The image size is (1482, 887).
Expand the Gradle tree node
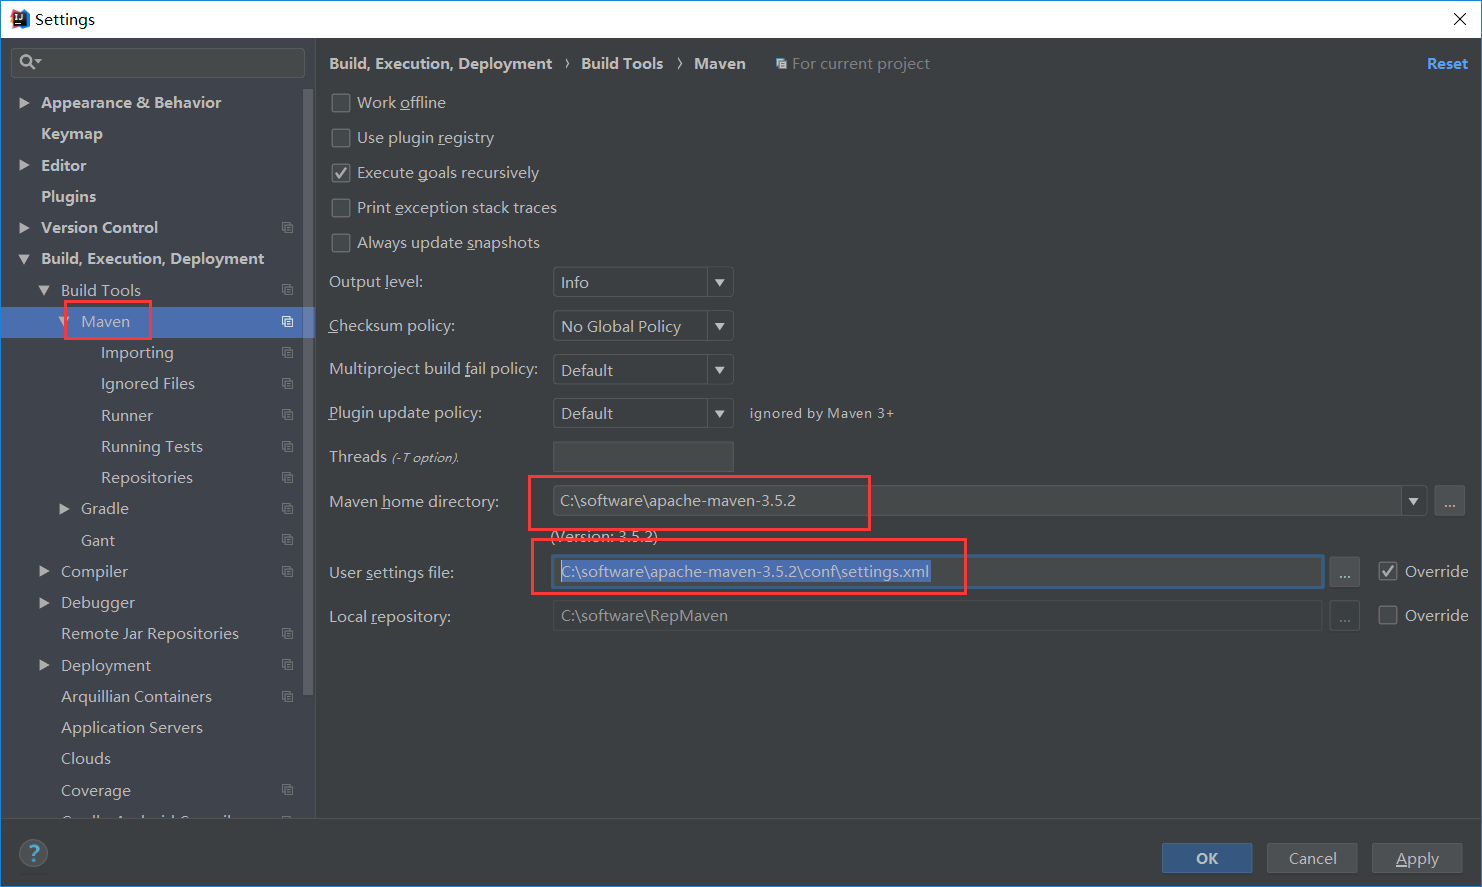pyautogui.click(x=64, y=509)
